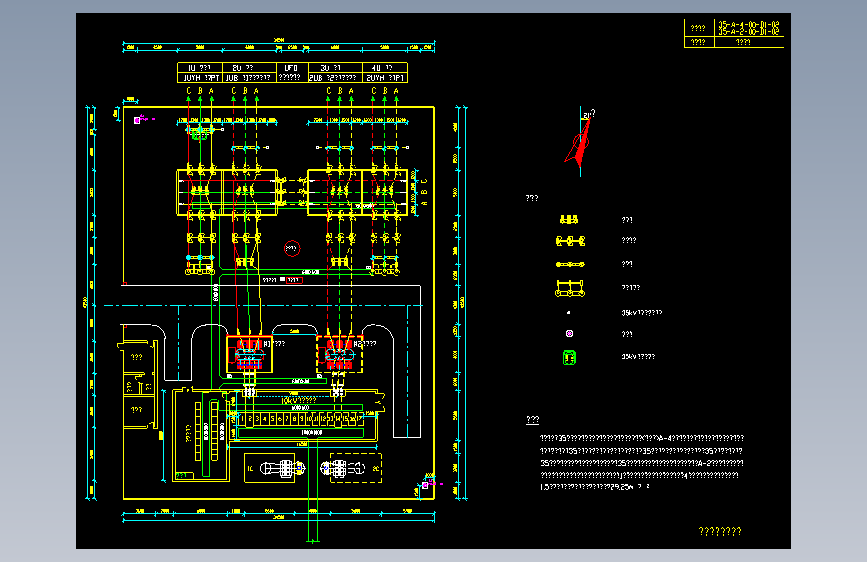This screenshot has width=867, height=562.
Task: Click the 1C capacitor unit box
Action: [x=269, y=469]
